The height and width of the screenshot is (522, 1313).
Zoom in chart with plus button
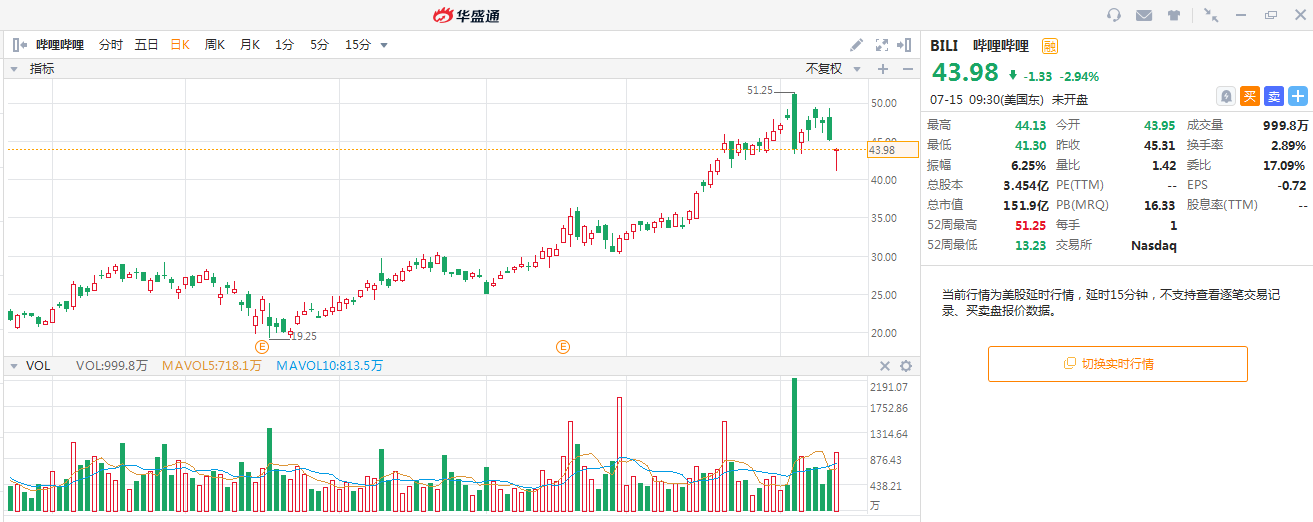click(x=882, y=69)
